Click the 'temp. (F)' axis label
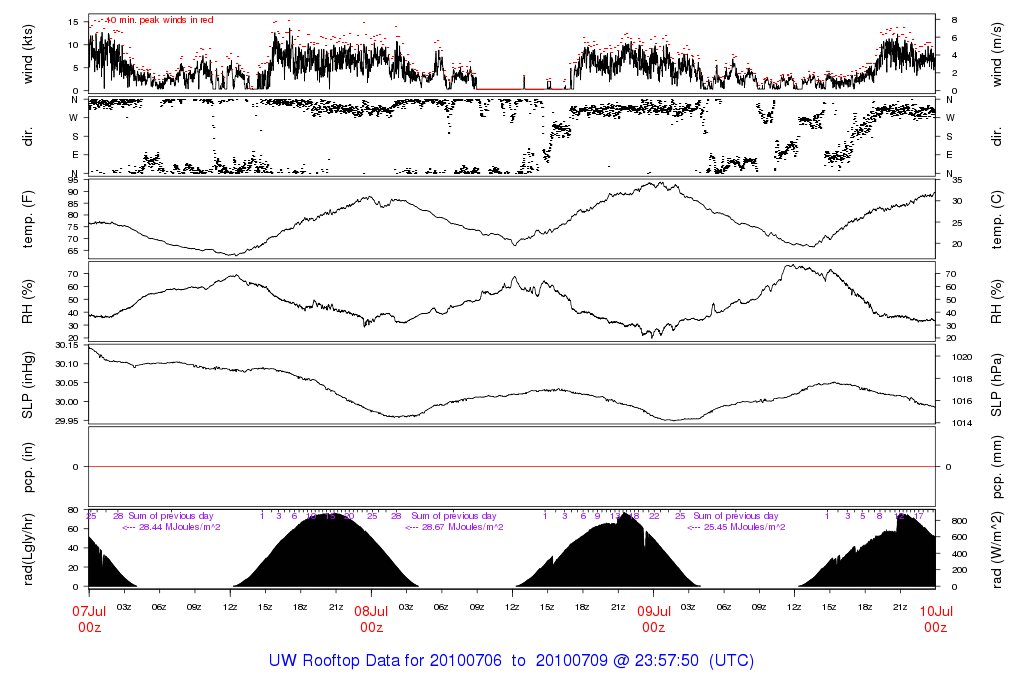 click(x=27, y=219)
